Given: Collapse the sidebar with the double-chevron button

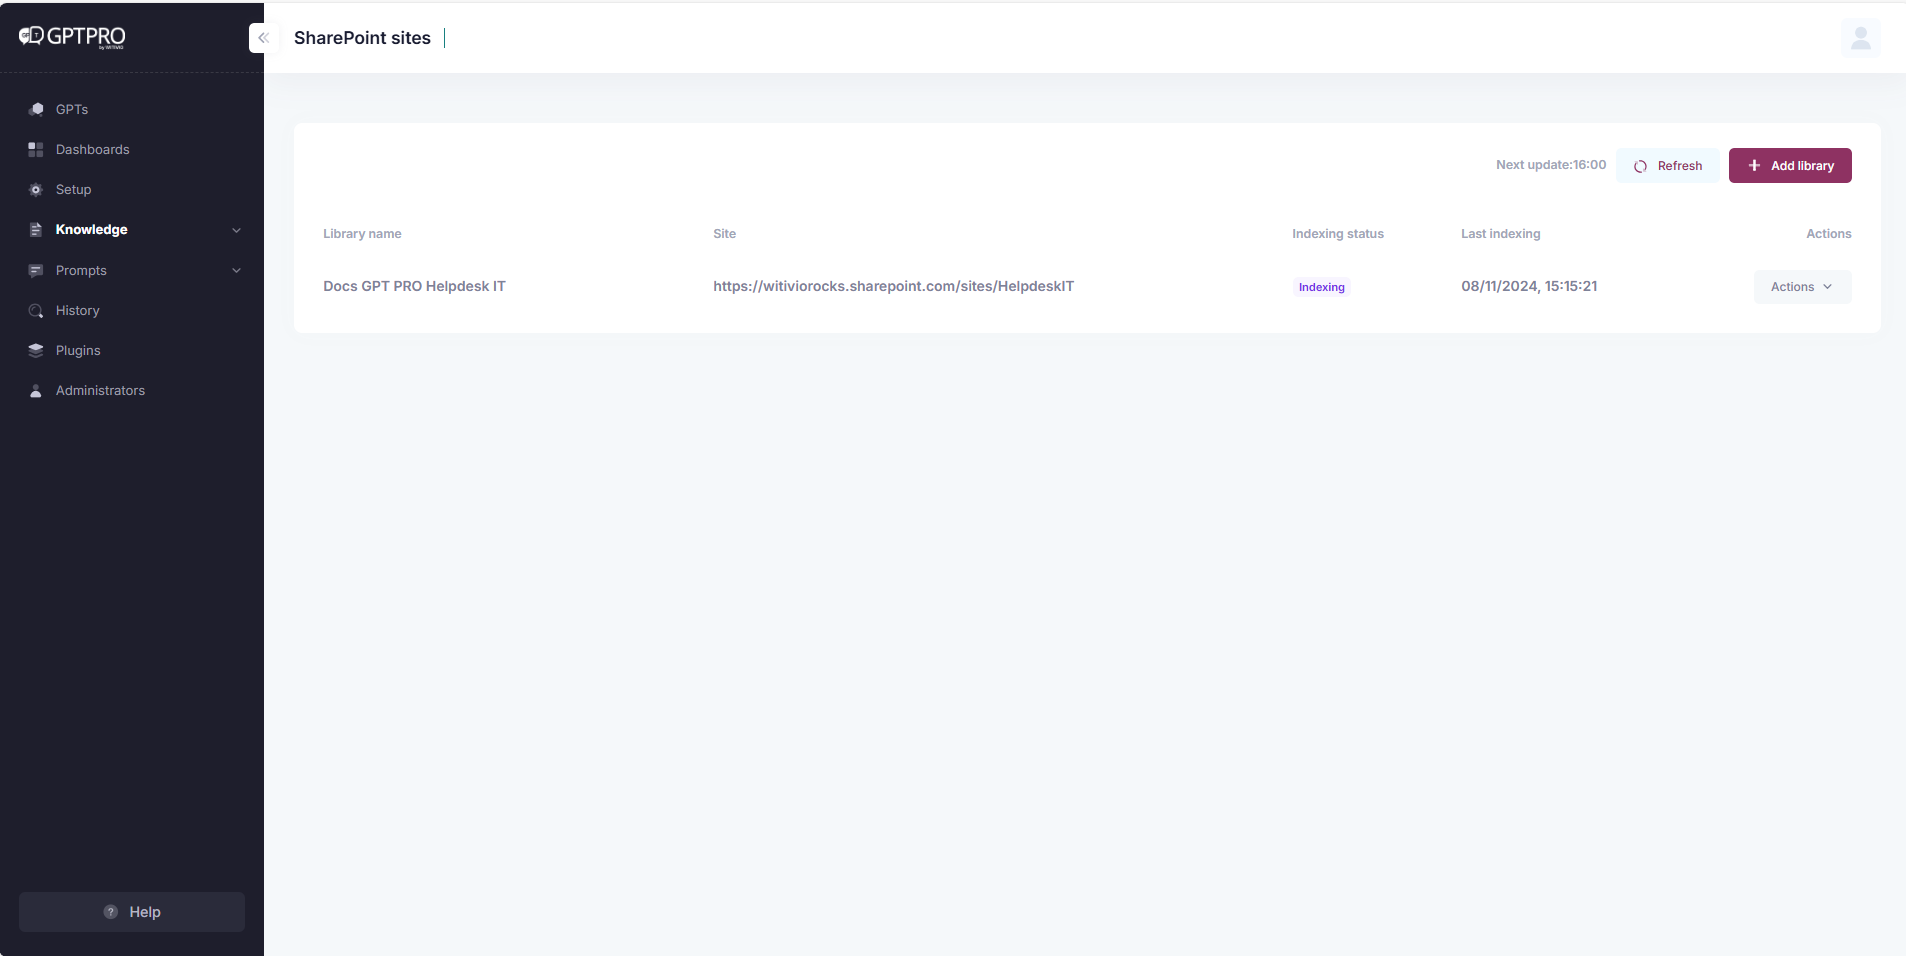Looking at the screenshot, I should click(264, 37).
